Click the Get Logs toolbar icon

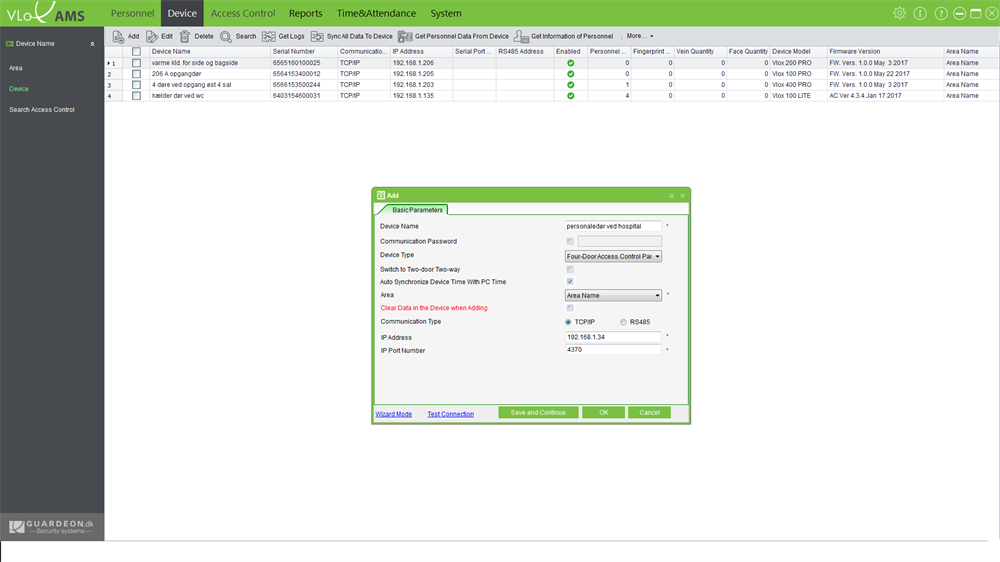click(x=269, y=36)
